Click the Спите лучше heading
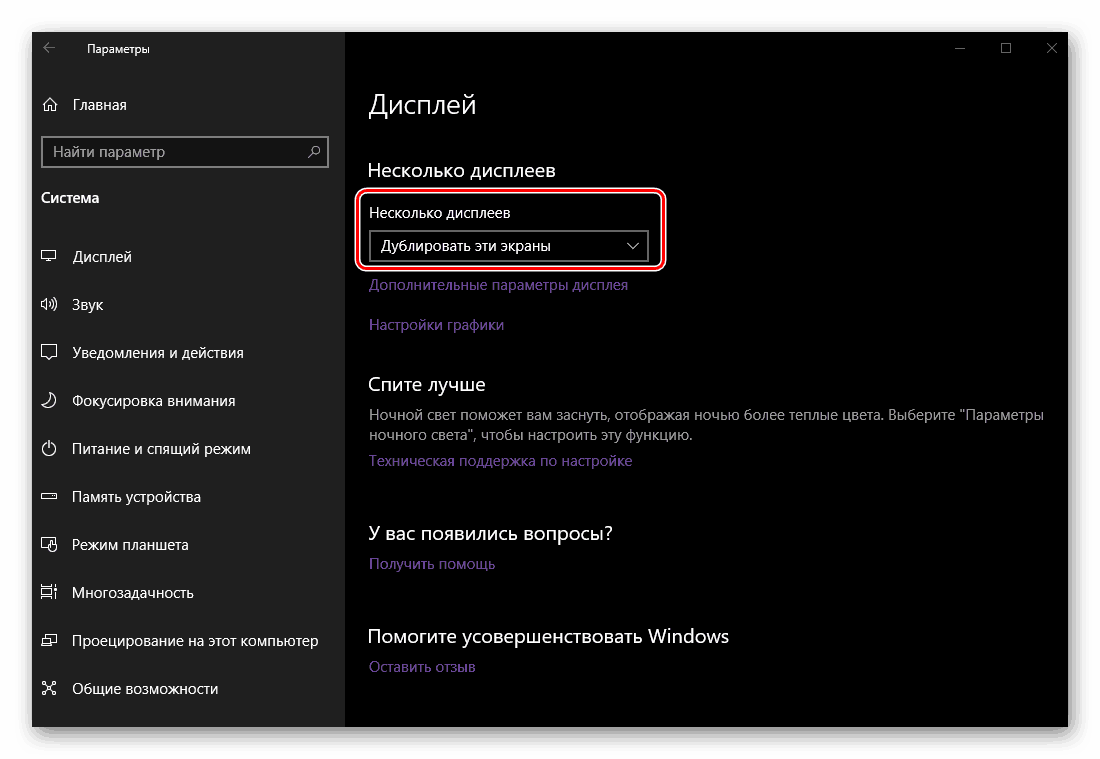1100x759 pixels. [427, 384]
